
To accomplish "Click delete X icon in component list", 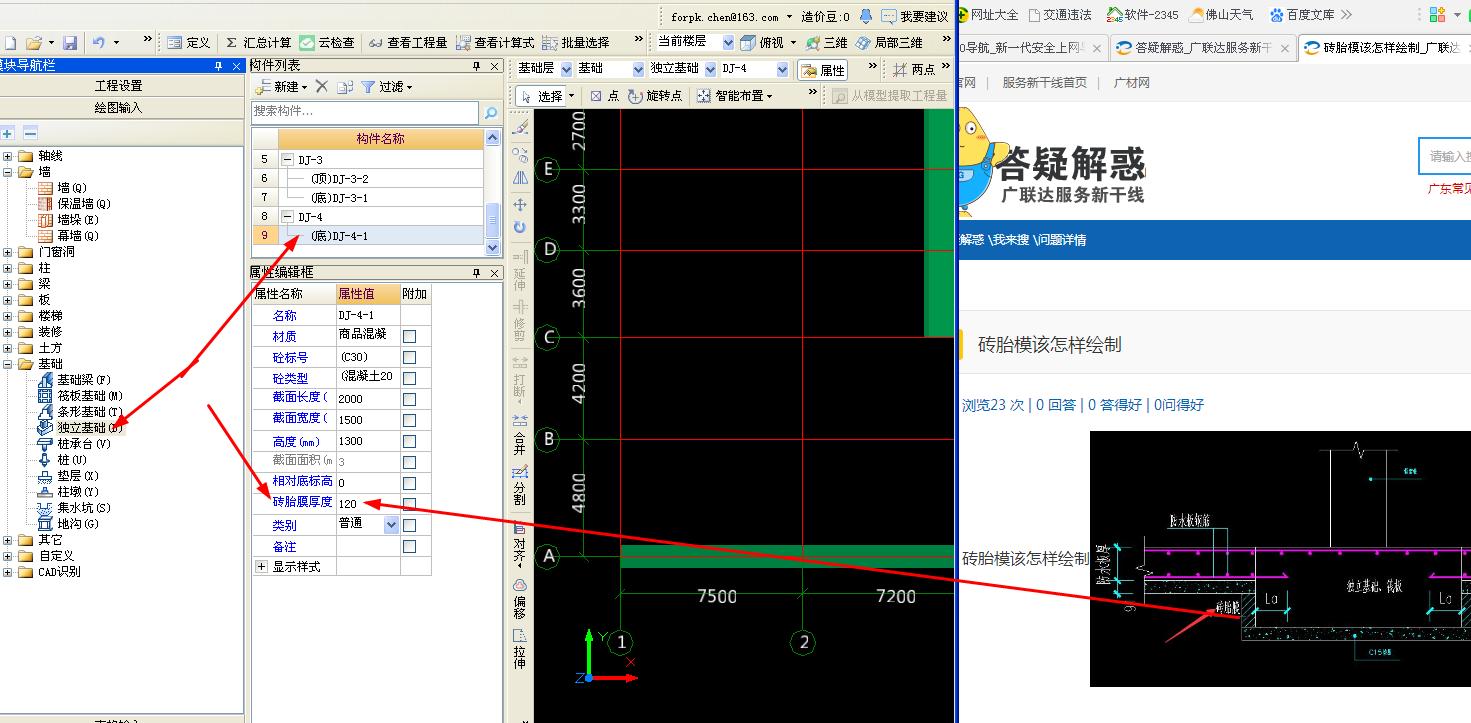I will click(321, 87).
